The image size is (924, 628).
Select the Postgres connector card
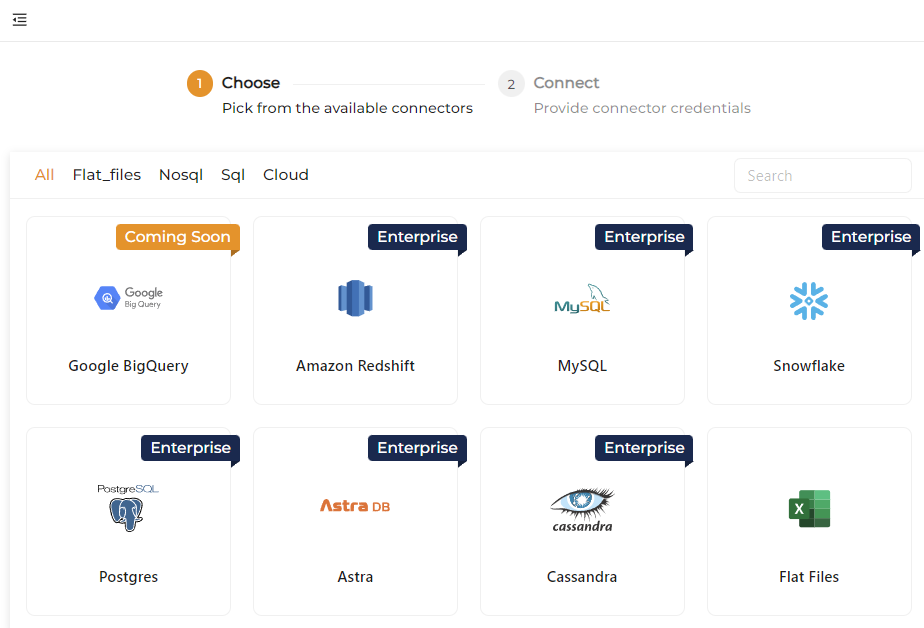128,521
